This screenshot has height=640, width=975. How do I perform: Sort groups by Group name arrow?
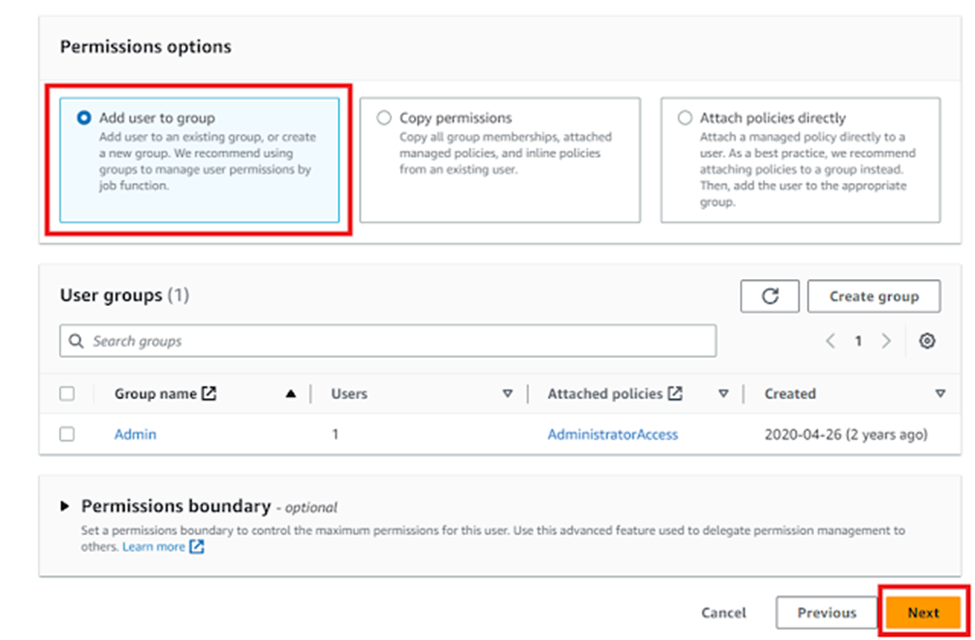pyautogui.click(x=291, y=394)
